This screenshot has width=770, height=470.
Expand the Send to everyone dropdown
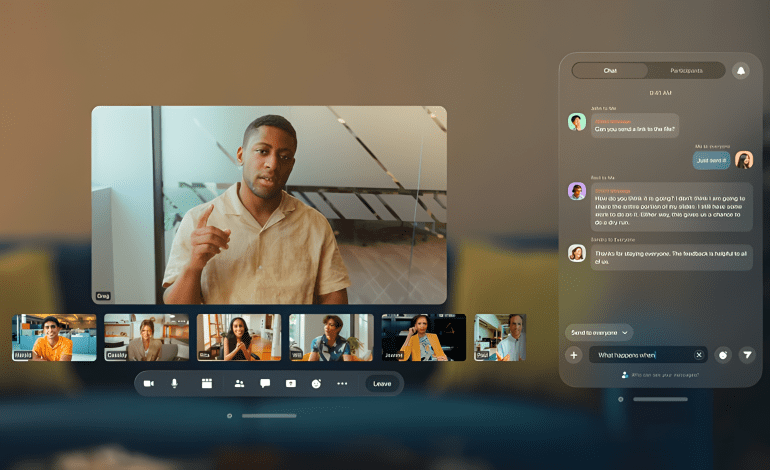pos(599,332)
